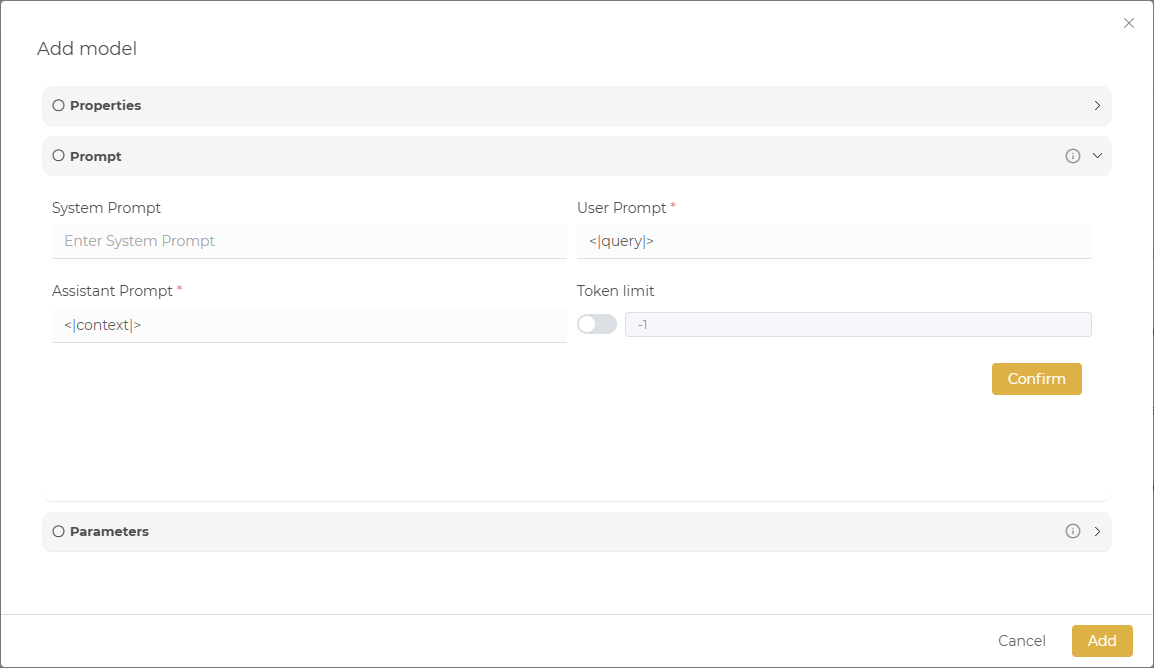1154x668 pixels.
Task: Expand the Properties section chevron
Action: pos(1097,105)
